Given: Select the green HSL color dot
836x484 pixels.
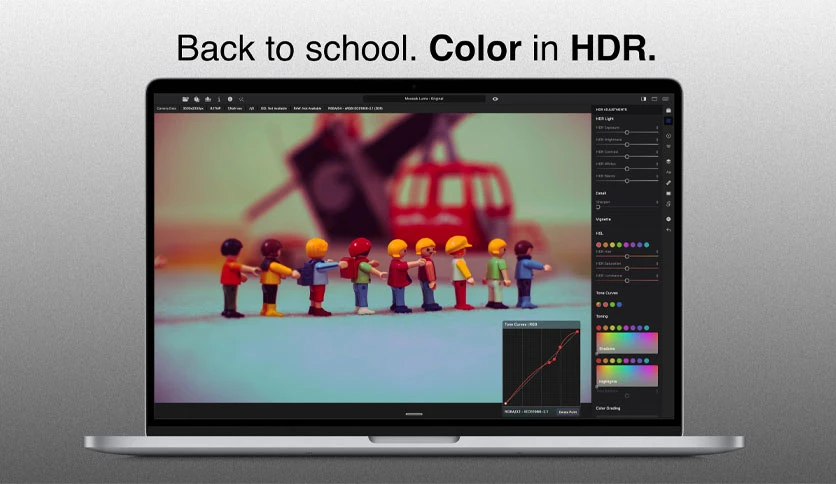Looking at the screenshot, I should (619, 245).
